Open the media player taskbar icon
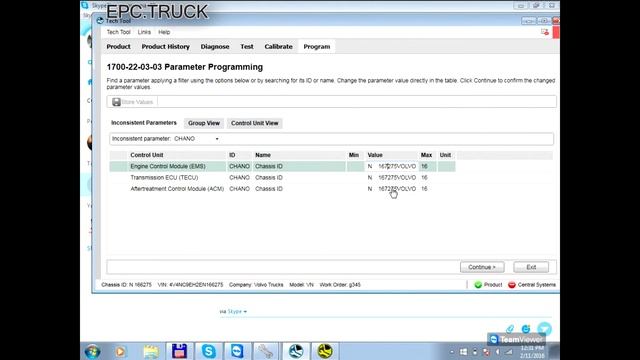Screen dimensions: 640x360 (x=120, y=351)
